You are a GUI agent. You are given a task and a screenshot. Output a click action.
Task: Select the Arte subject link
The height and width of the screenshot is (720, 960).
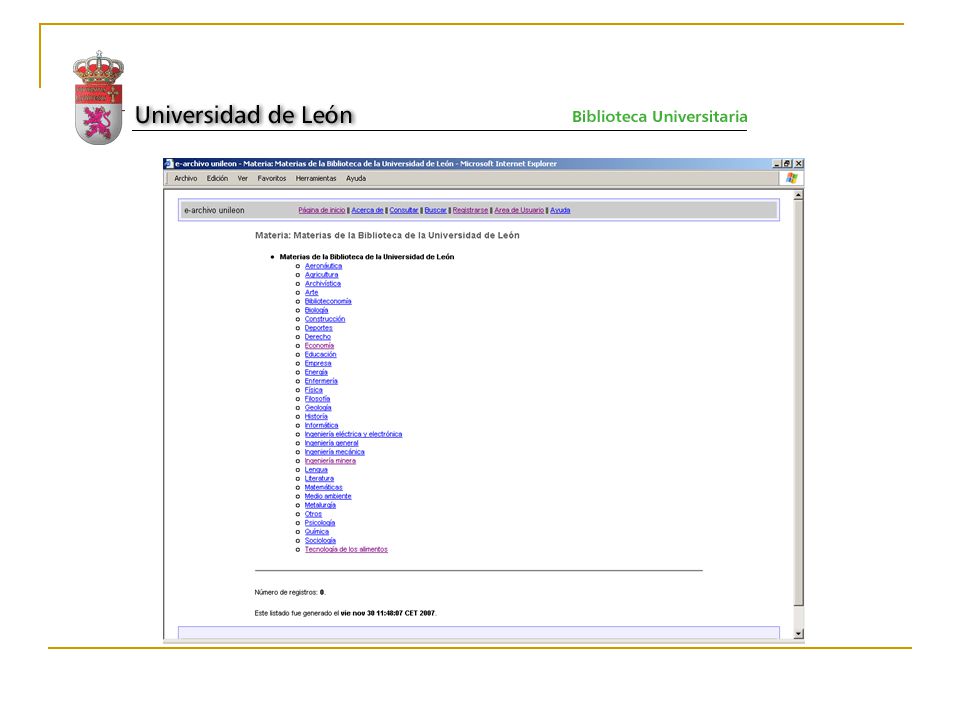(312, 293)
